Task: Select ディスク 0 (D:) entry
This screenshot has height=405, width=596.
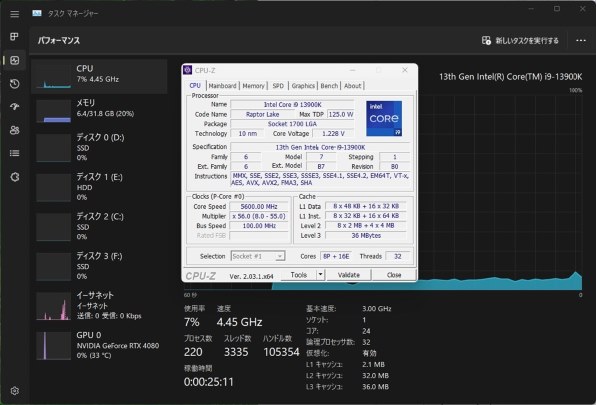Action: click(x=99, y=147)
